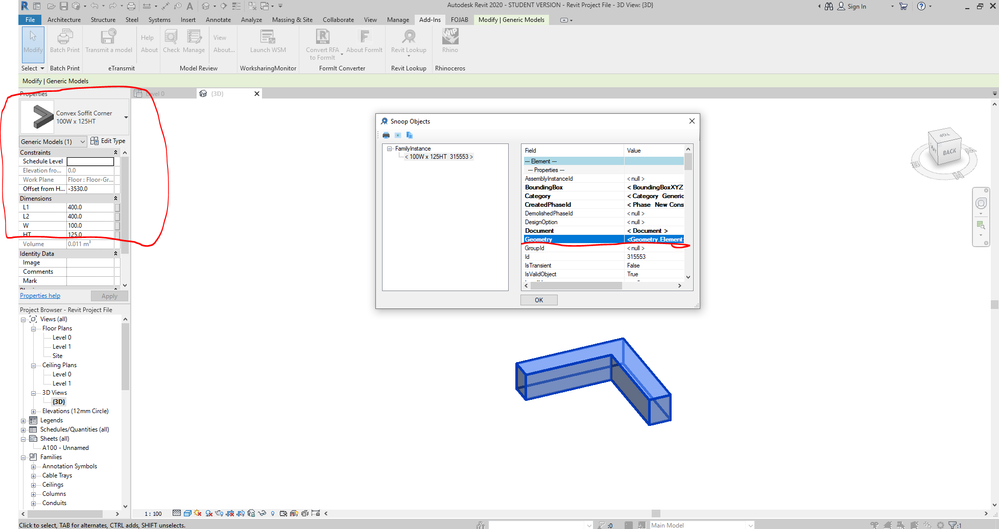
Task: Save the project from quick access toolbar
Action: point(63,6)
